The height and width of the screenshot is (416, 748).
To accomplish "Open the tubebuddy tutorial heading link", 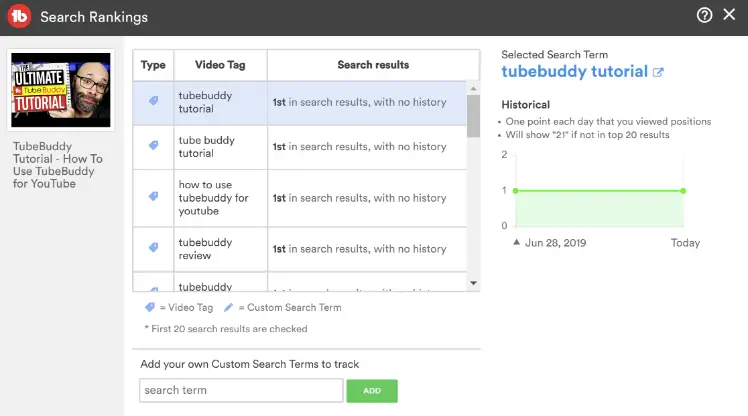I will click(x=574, y=72).
